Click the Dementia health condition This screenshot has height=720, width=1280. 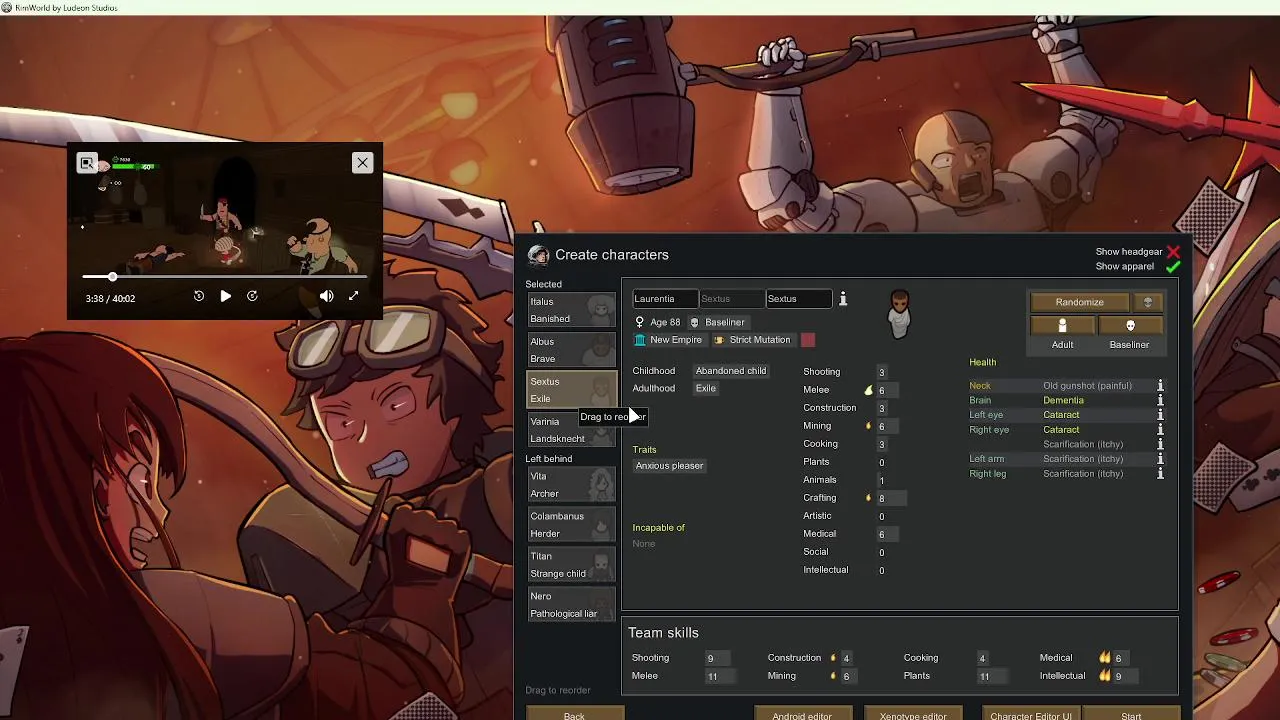point(1063,400)
